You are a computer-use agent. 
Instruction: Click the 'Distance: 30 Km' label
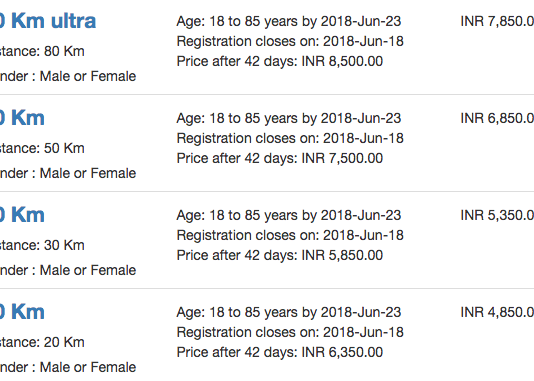point(42,245)
